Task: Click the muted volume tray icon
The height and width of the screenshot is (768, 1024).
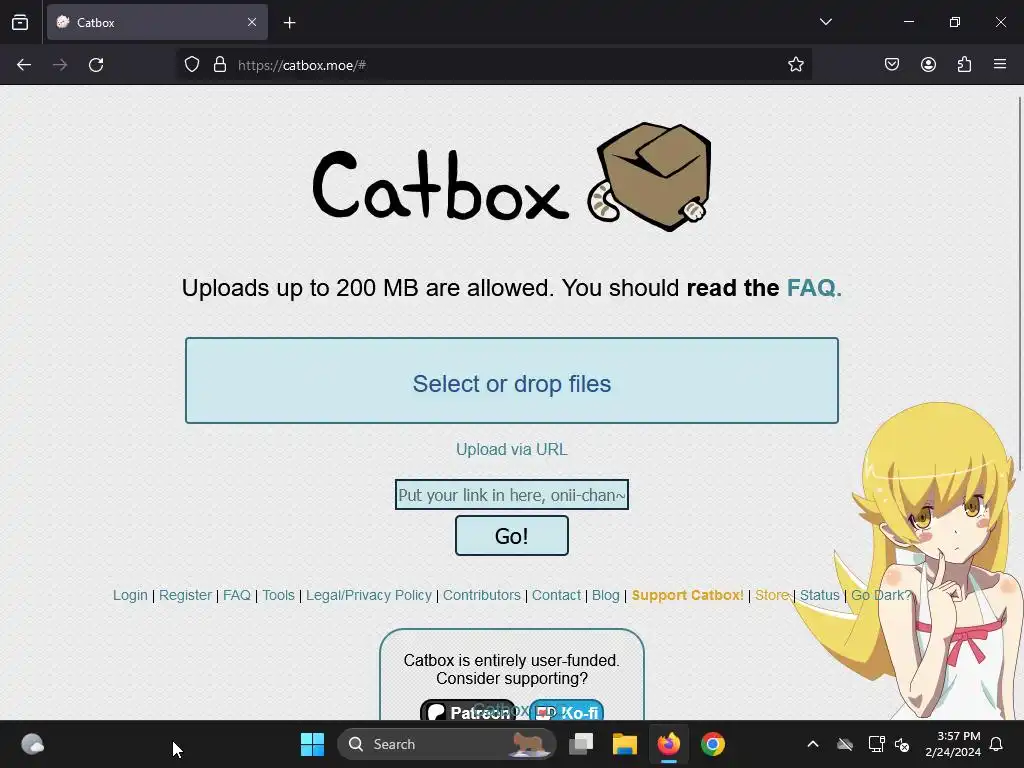Action: click(x=902, y=744)
